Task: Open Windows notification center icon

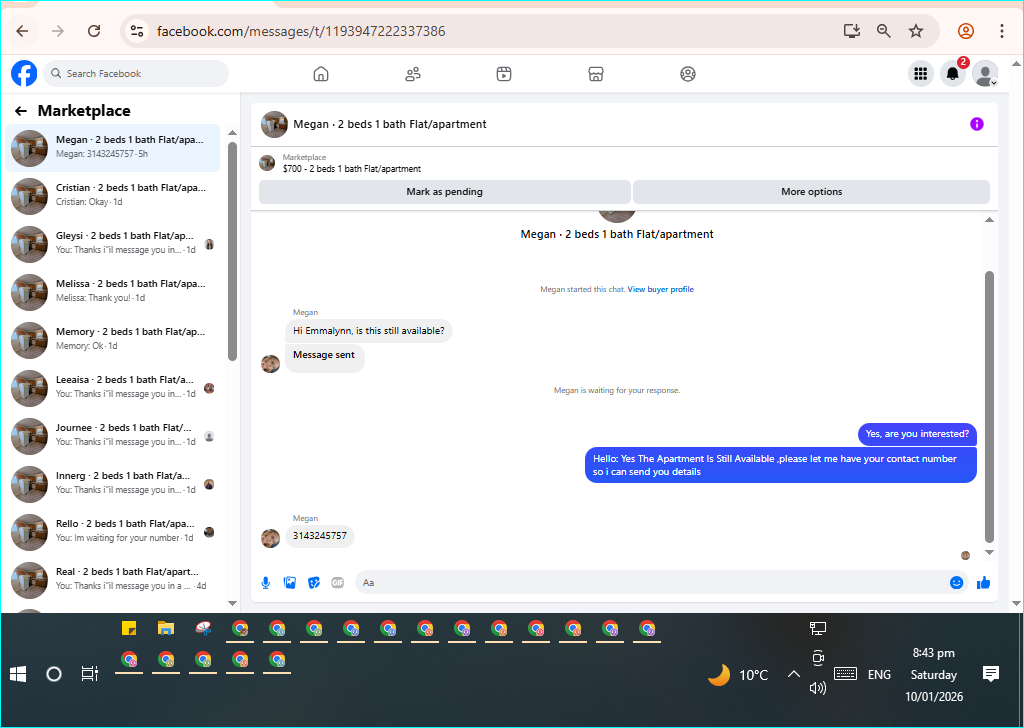Action: pyautogui.click(x=991, y=674)
